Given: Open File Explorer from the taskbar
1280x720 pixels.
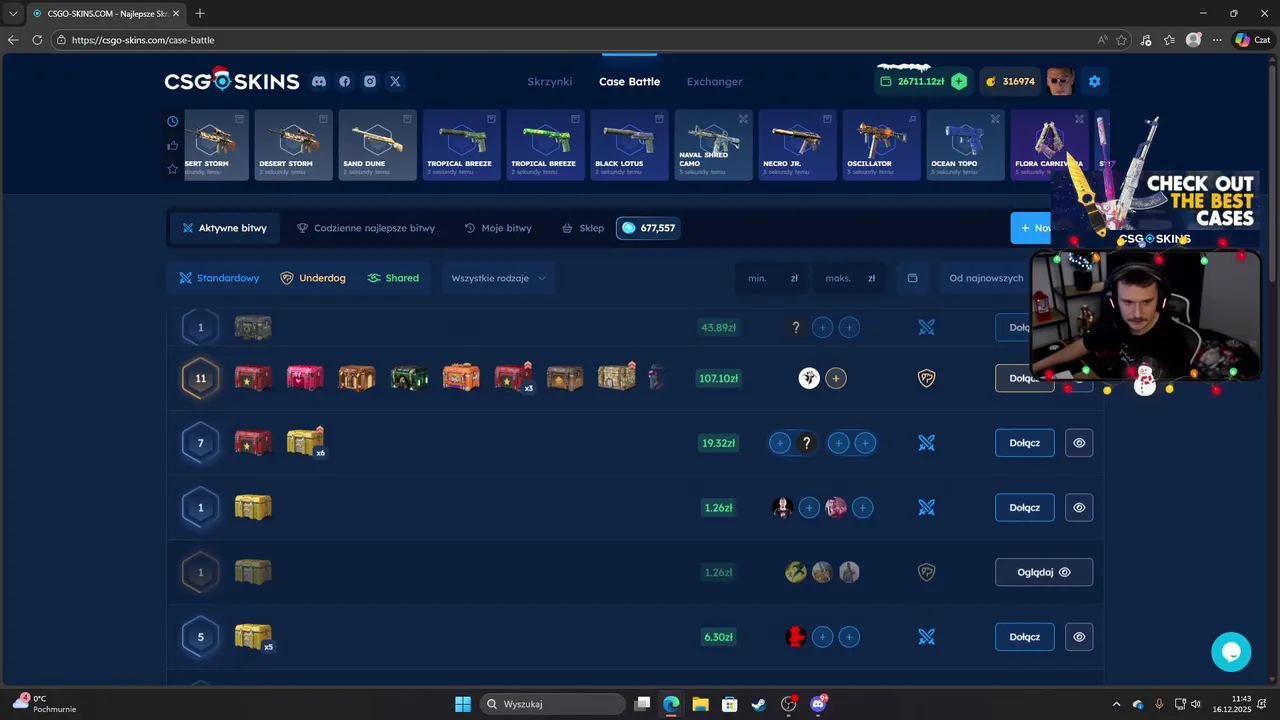Looking at the screenshot, I should point(700,704).
